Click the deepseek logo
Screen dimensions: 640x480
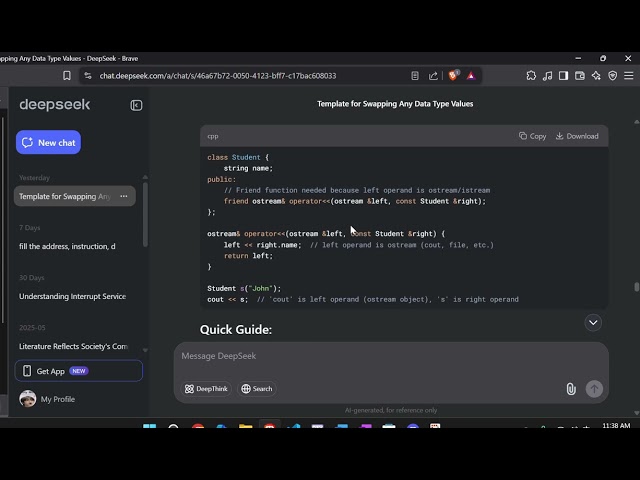click(x=55, y=105)
